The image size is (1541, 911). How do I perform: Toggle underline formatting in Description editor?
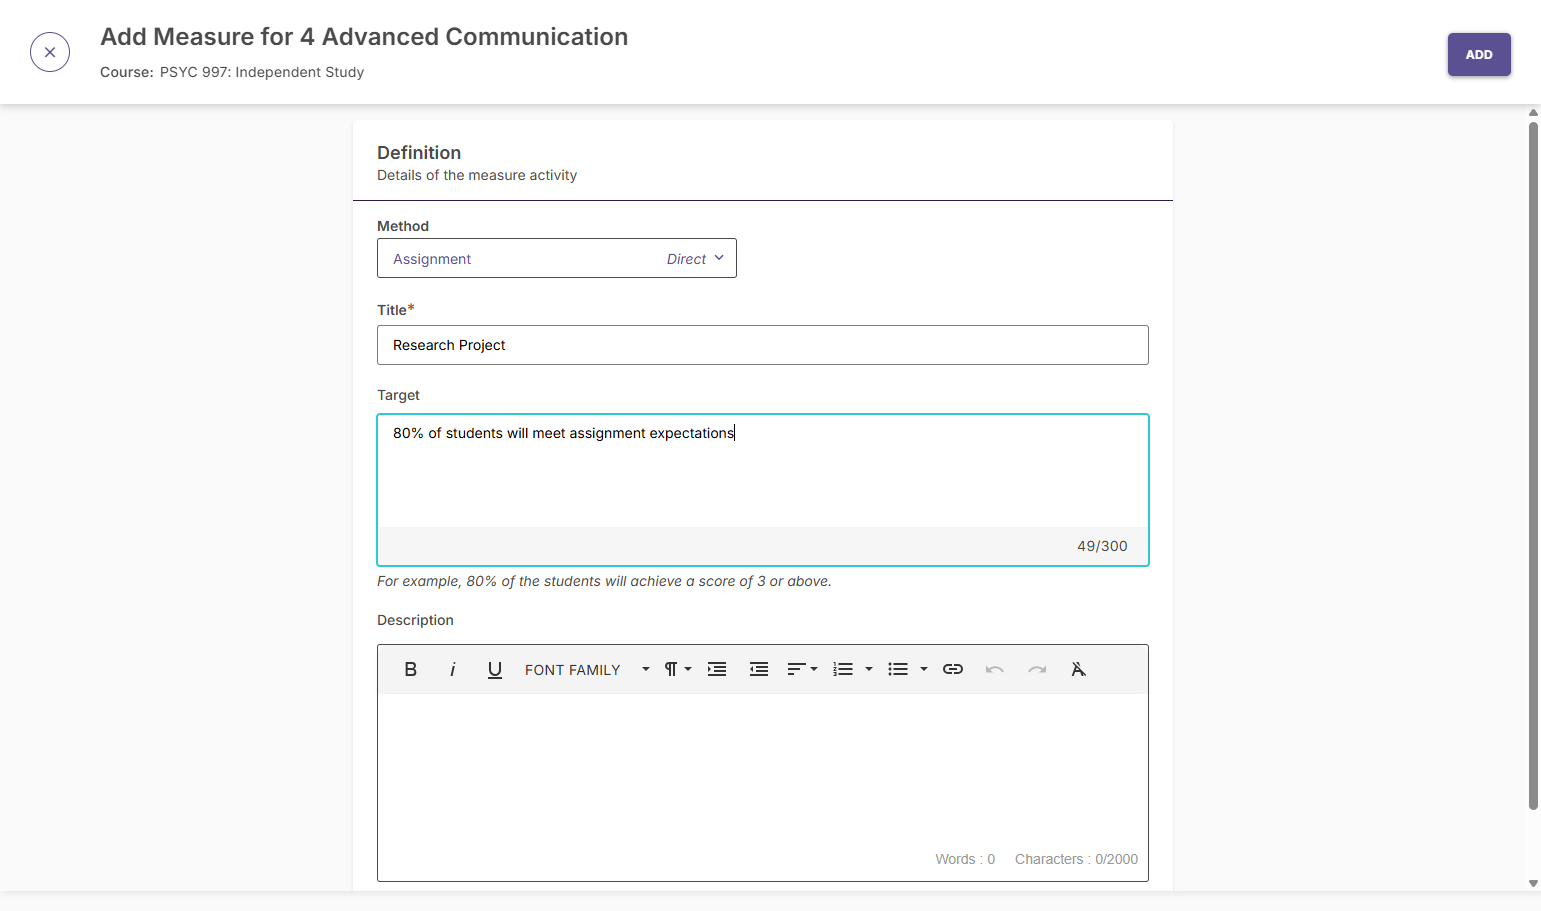(x=494, y=669)
